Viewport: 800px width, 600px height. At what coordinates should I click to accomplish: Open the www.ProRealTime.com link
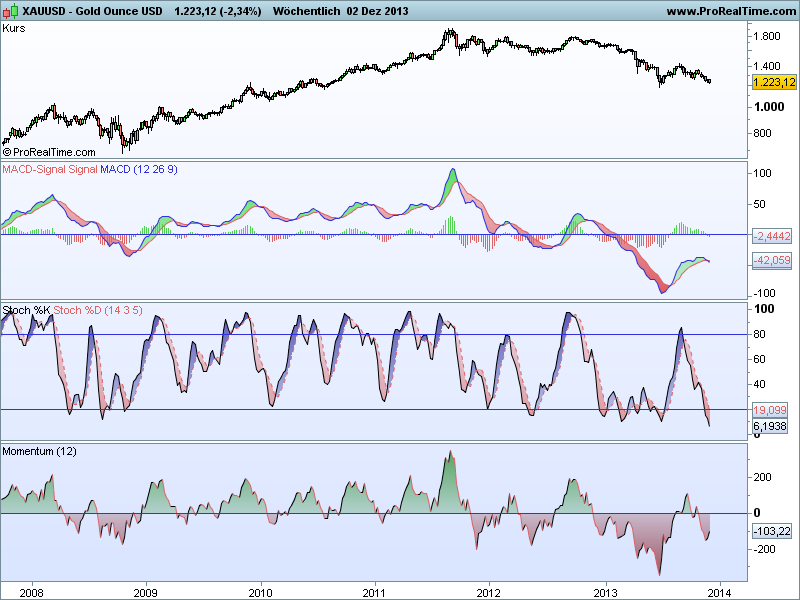pyautogui.click(x=732, y=11)
